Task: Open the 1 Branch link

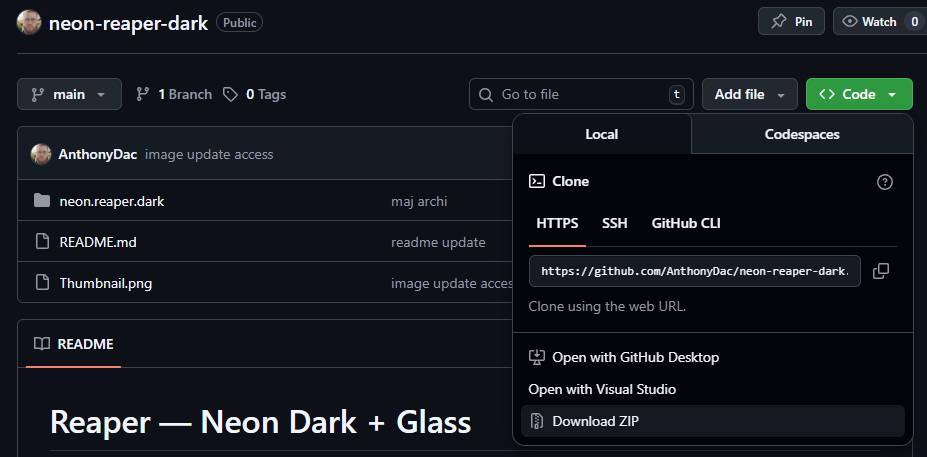Action: 174,94
